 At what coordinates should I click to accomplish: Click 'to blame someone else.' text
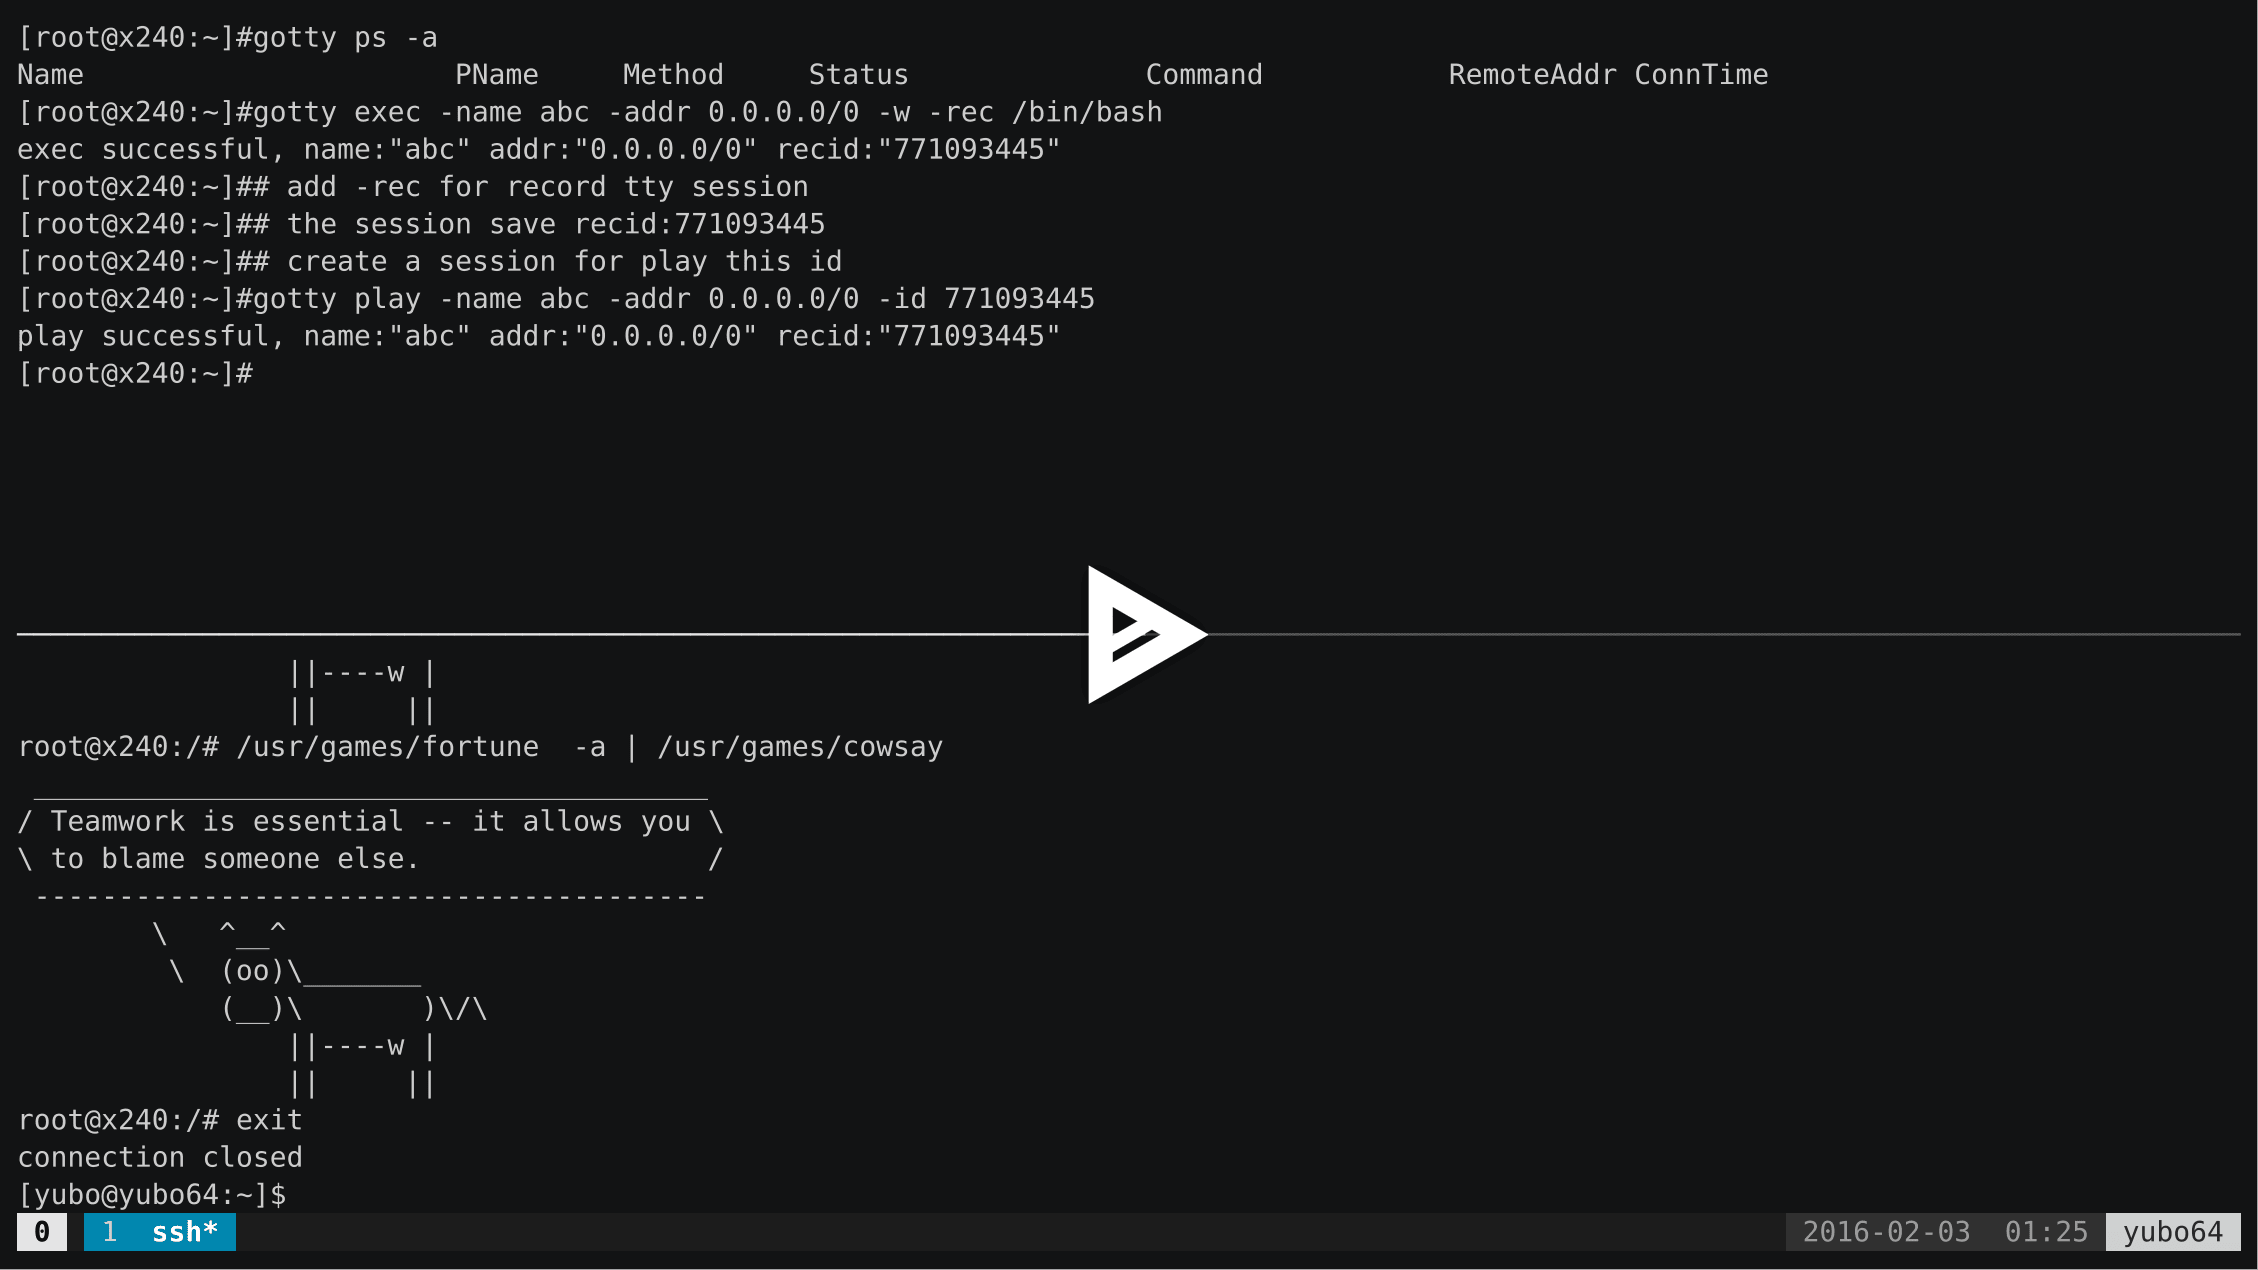coord(235,859)
